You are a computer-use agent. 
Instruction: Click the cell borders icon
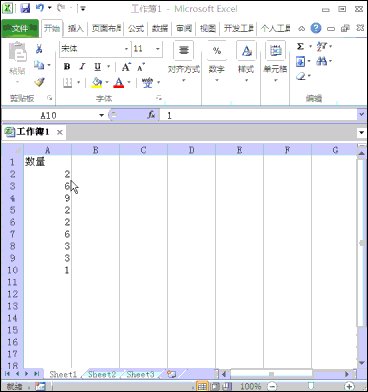[x=68, y=82]
